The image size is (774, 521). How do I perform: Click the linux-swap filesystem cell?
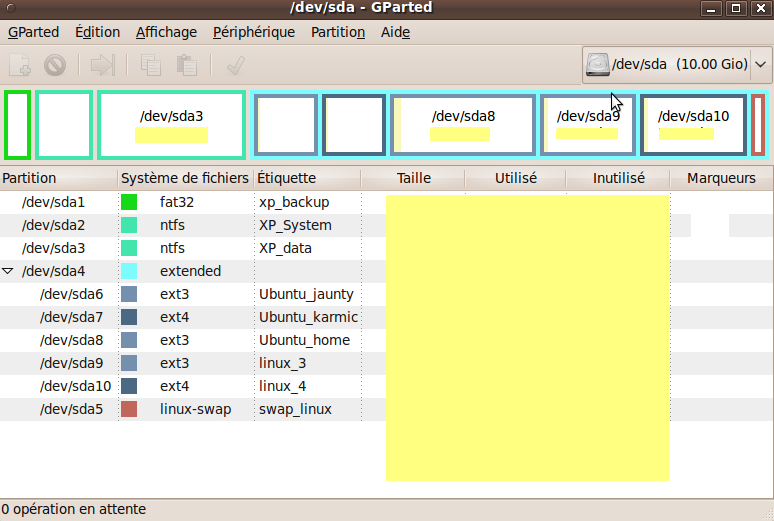(195, 409)
